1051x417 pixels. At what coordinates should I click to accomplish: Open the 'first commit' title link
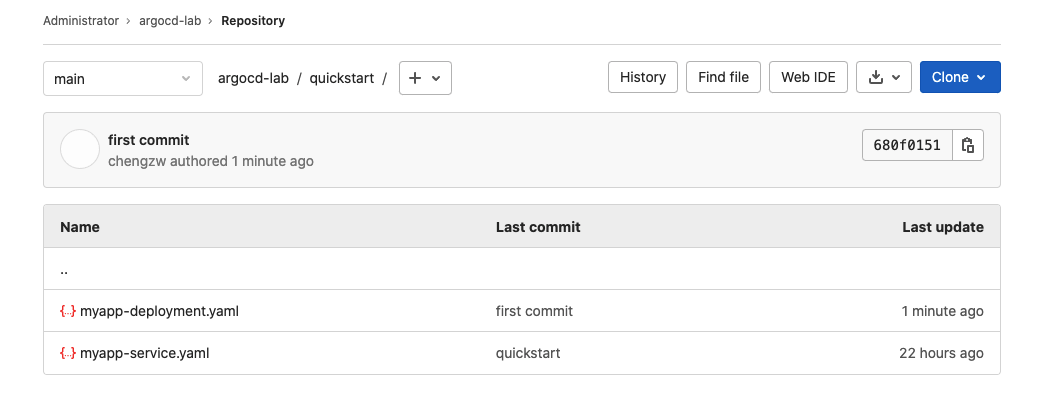pos(149,140)
